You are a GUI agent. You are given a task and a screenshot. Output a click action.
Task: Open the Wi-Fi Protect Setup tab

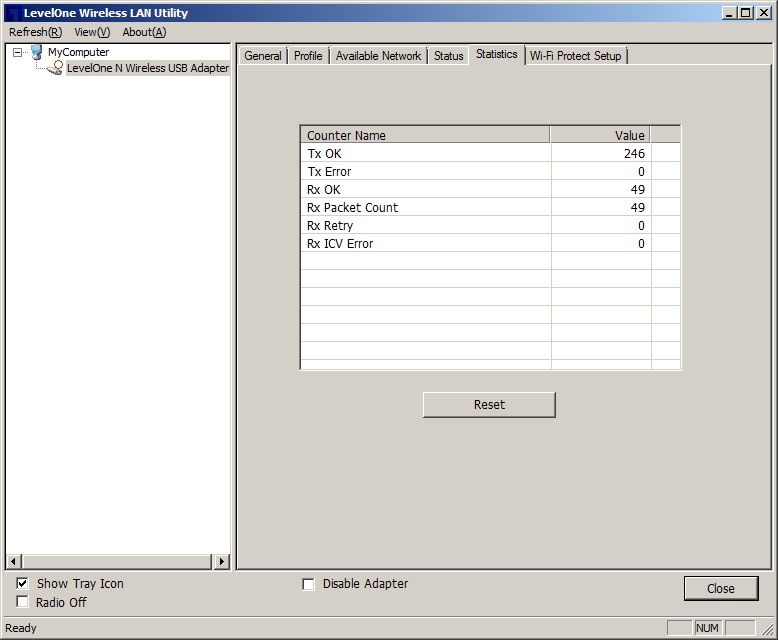(576, 56)
